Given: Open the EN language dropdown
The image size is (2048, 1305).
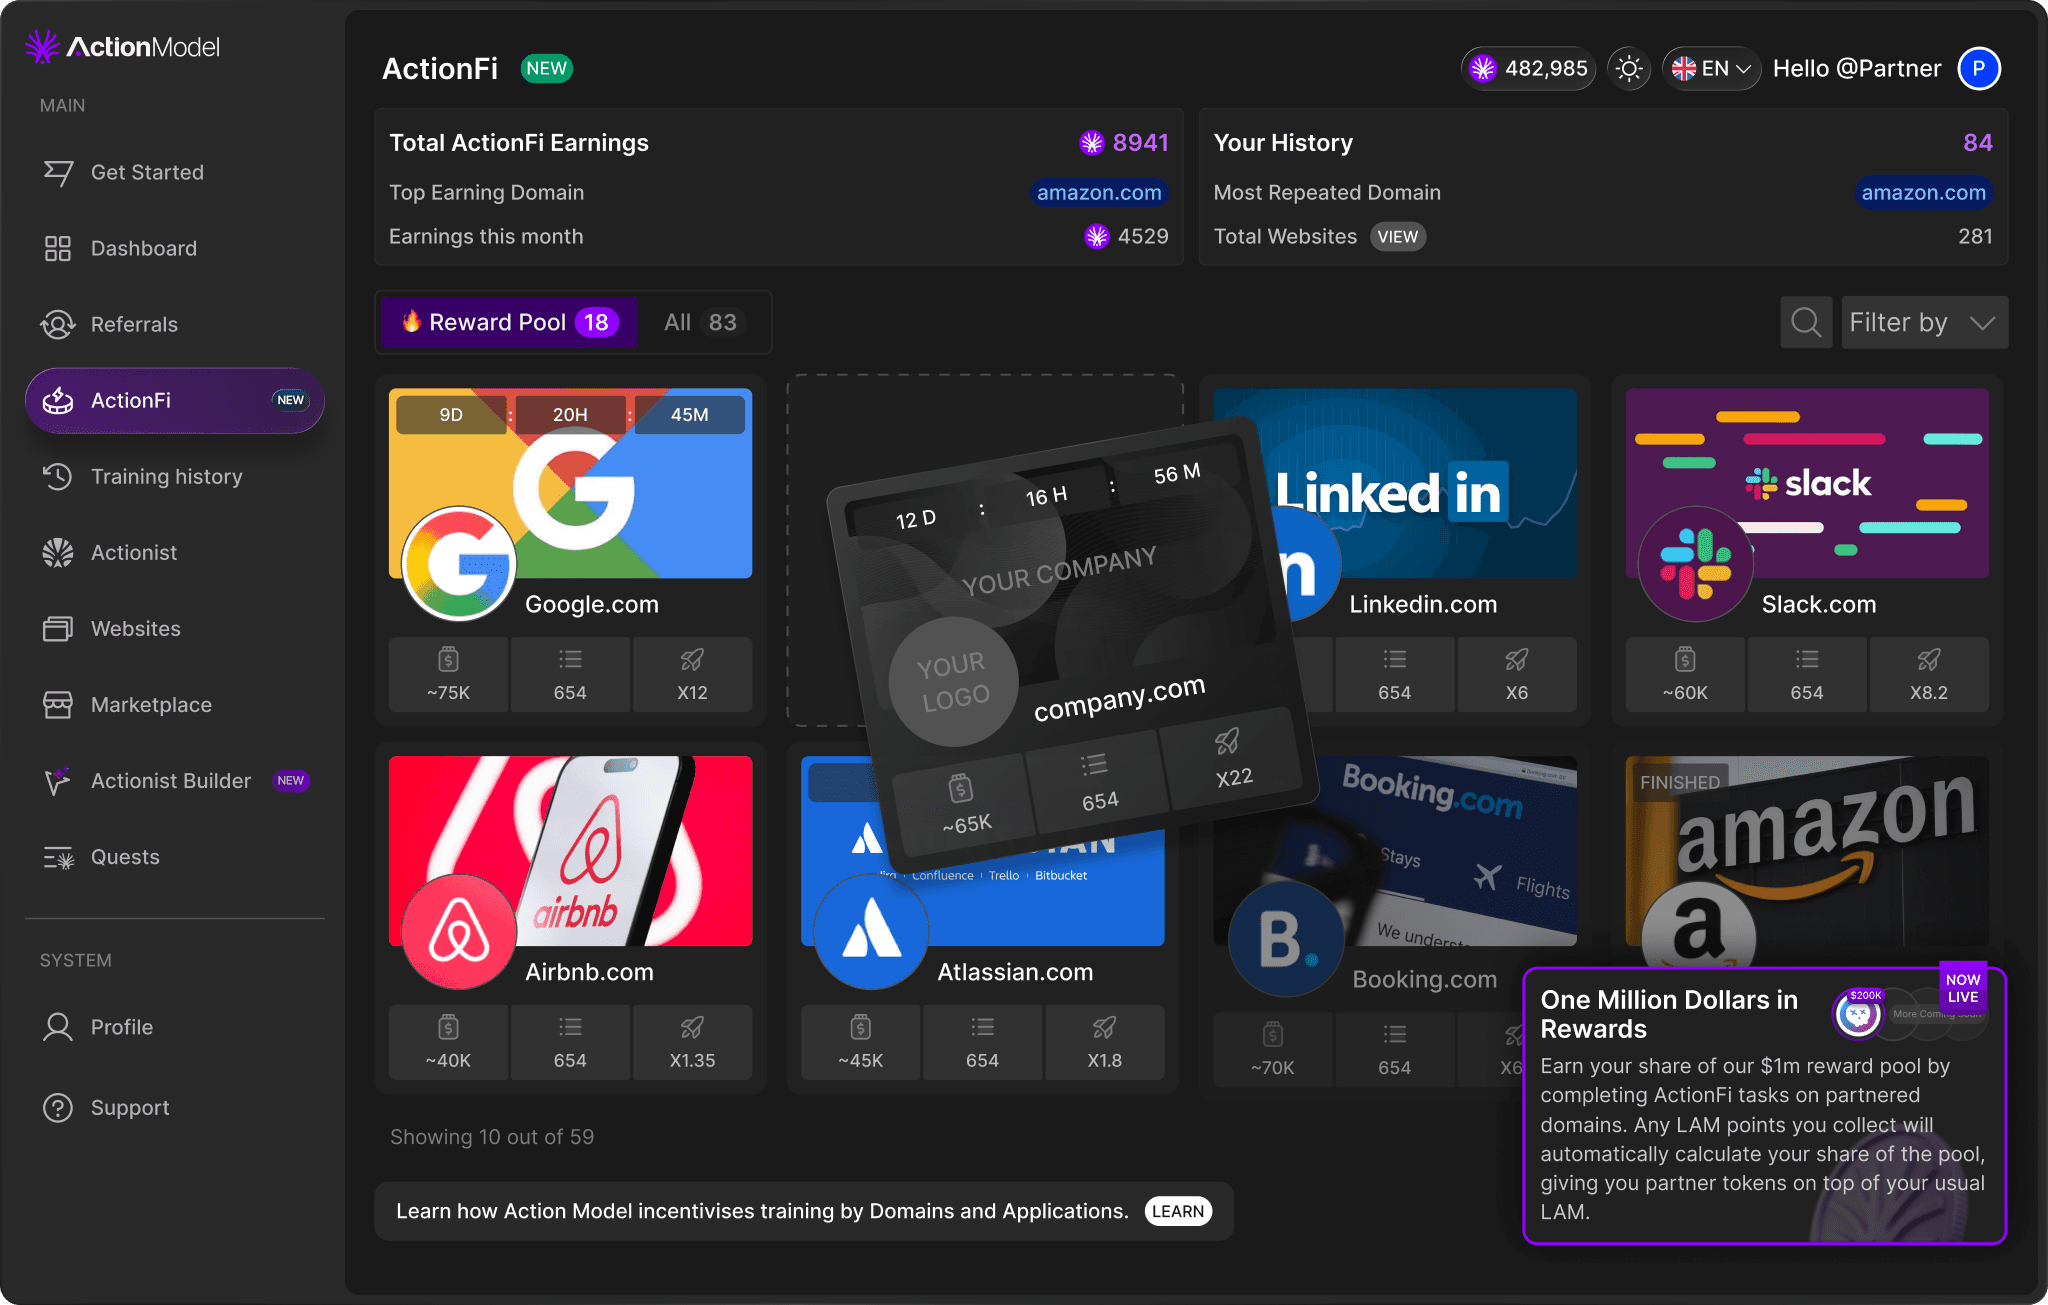Looking at the screenshot, I should (x=1711, y=68).
